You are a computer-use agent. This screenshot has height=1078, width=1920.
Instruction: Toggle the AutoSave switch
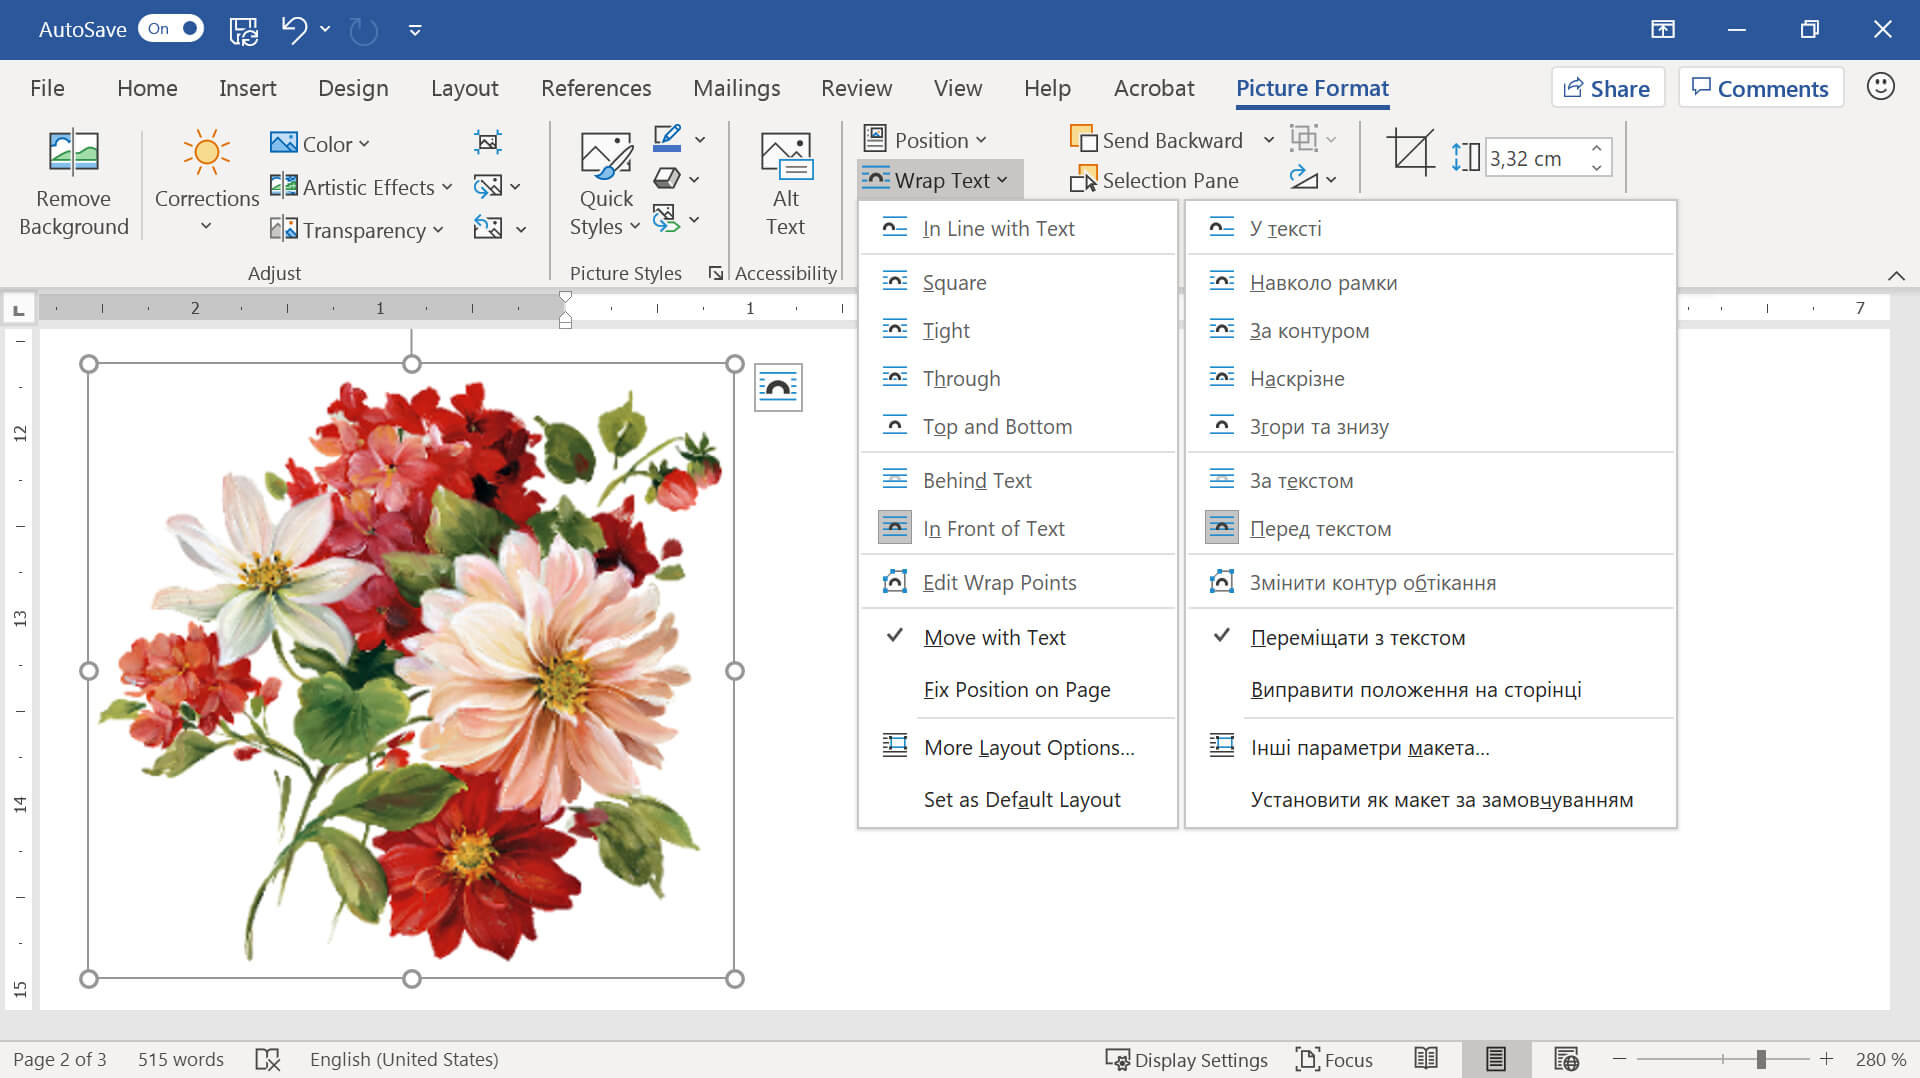coord(171,29)
